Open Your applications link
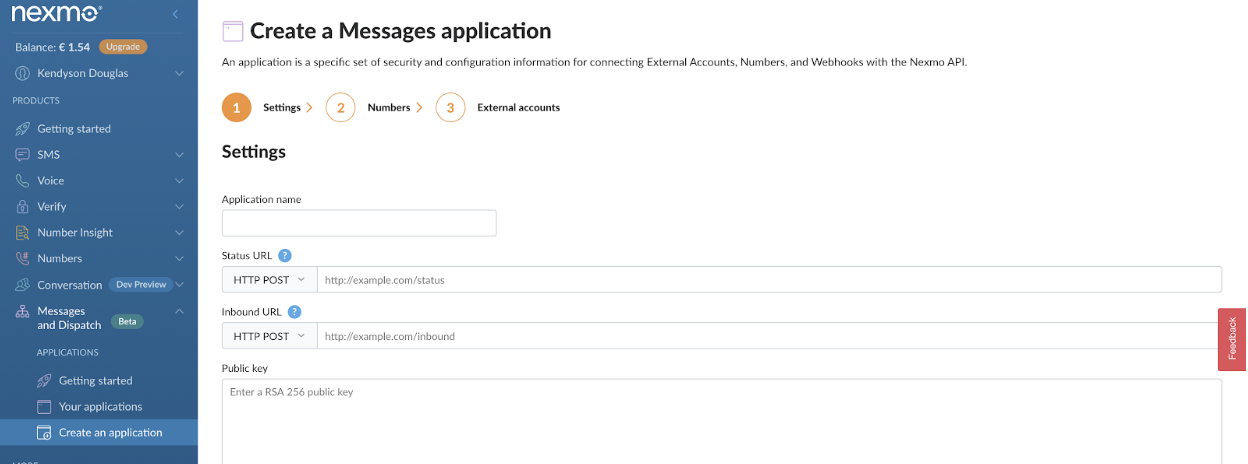Viewport: 1248px width, 464px height. click(x=100, y=407)
